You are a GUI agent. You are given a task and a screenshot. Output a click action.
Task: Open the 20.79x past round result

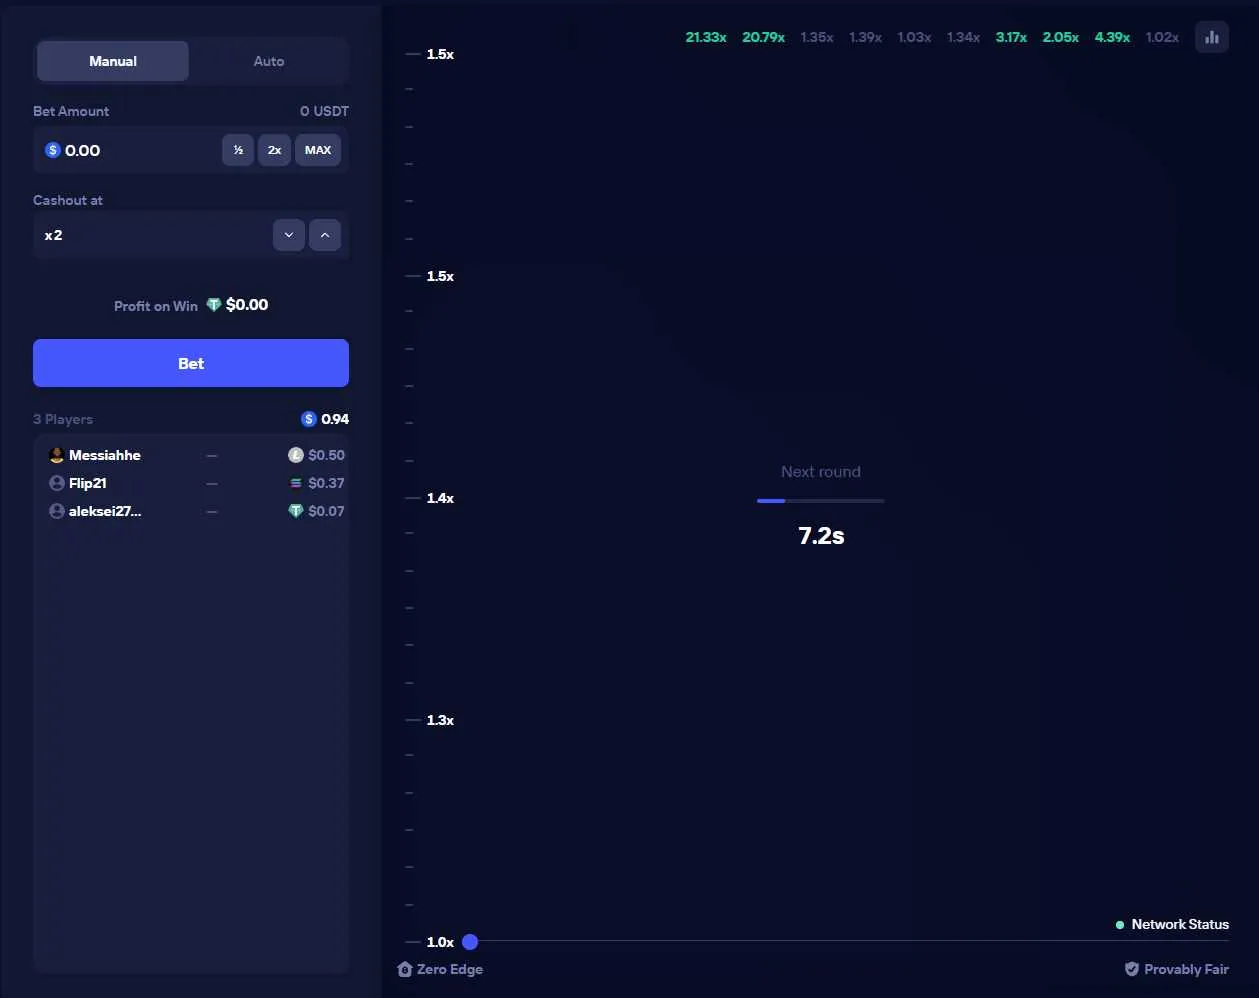click(x=764, y=37)
